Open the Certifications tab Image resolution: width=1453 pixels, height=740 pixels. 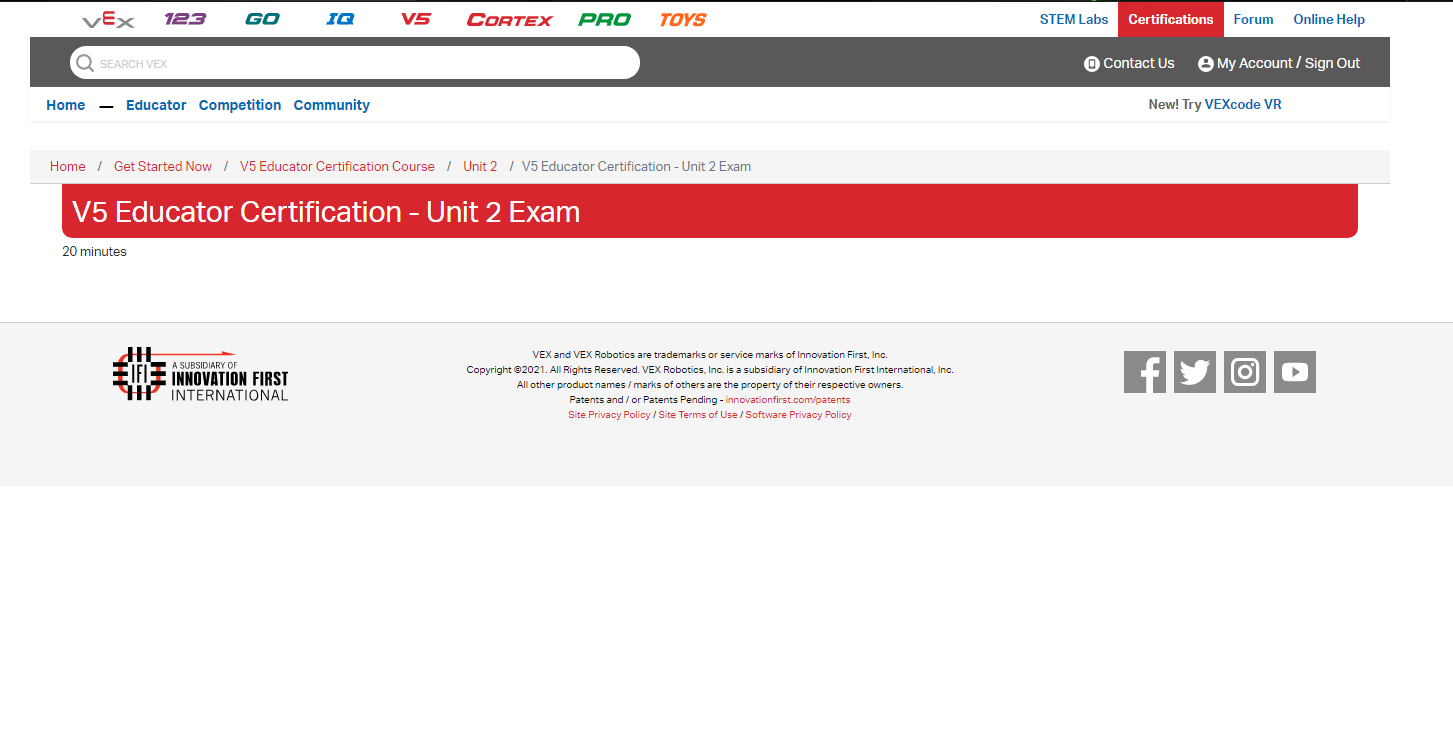click(1170, 19)
